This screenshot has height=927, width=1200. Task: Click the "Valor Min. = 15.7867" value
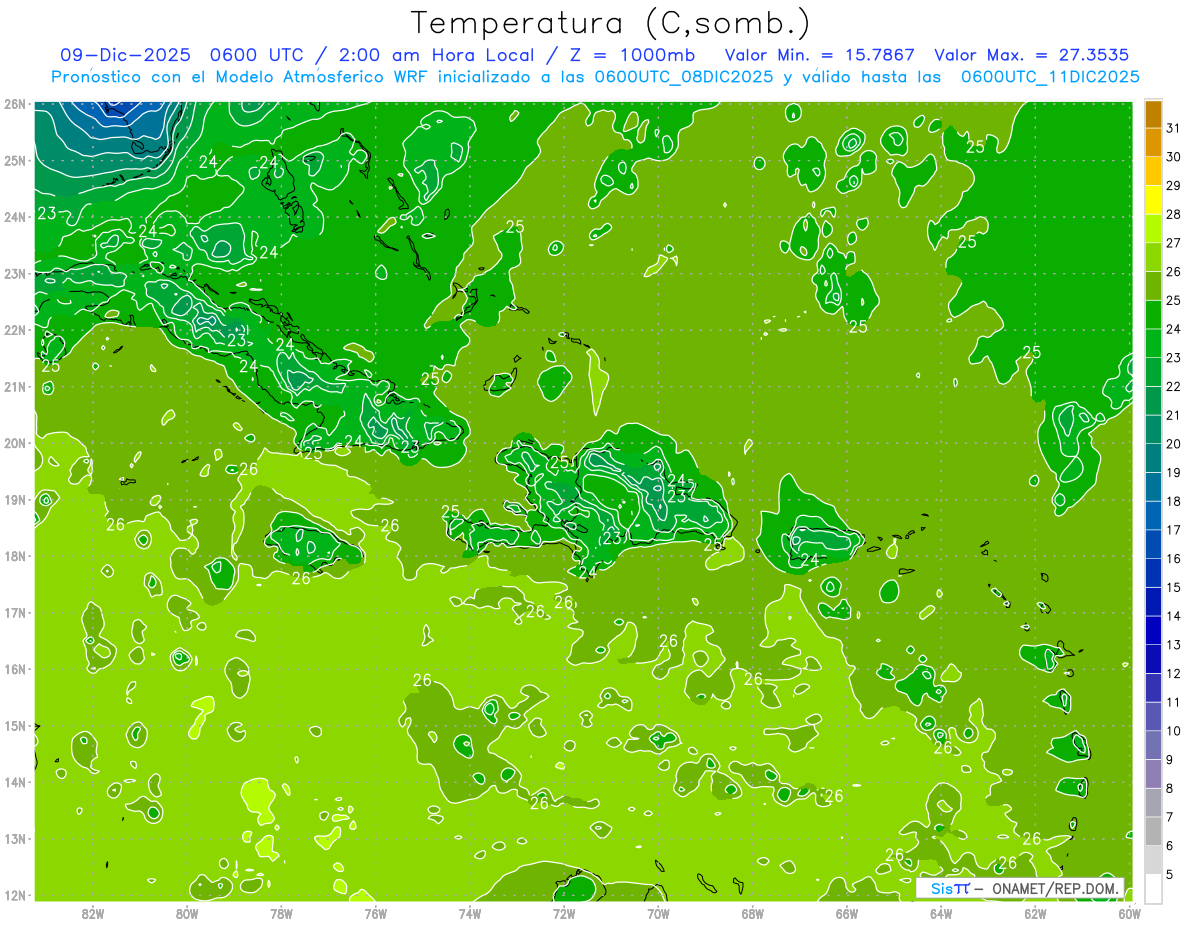click(x=820, y=55)
